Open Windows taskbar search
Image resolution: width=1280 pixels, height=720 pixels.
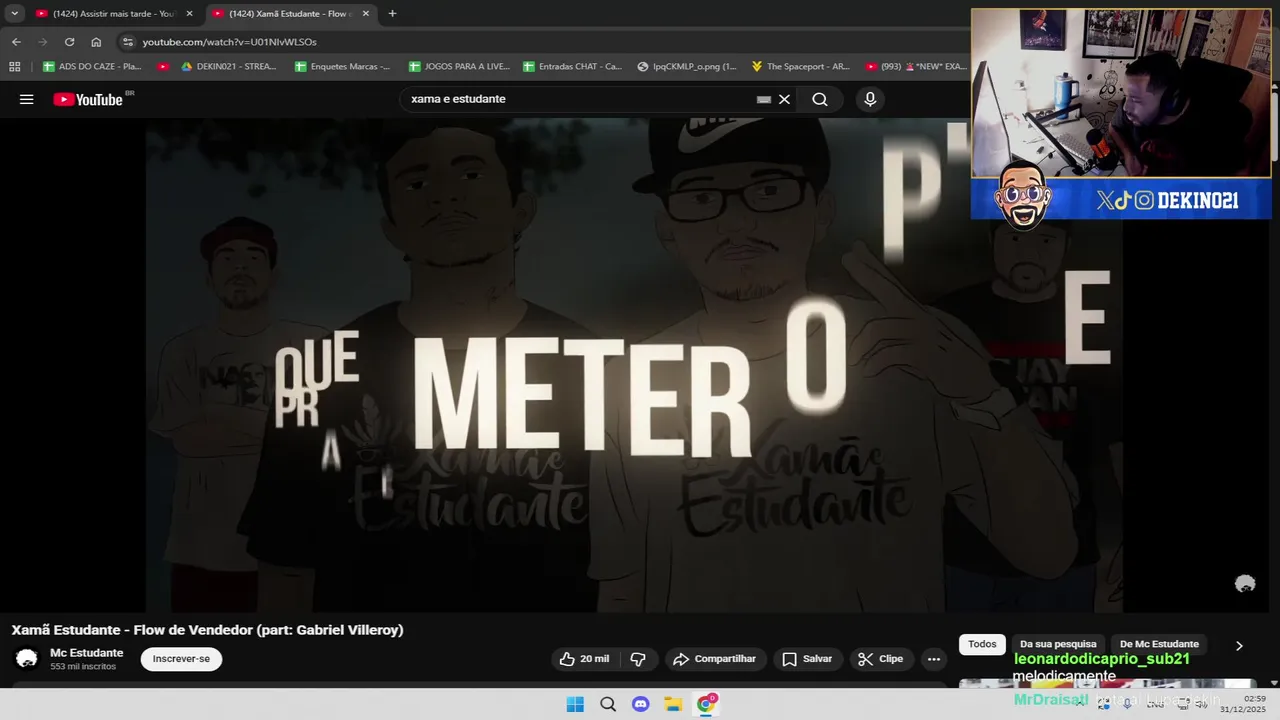(x=608, y=704)
